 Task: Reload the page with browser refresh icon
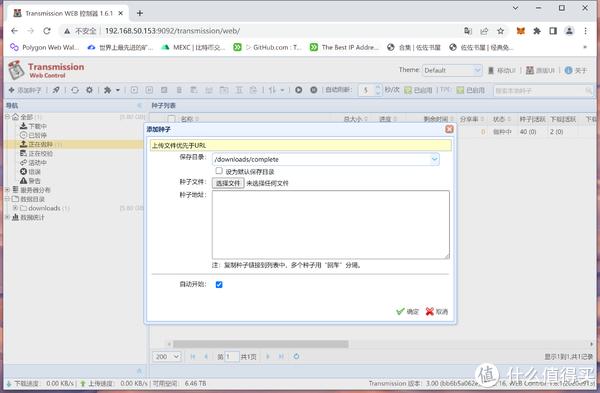point(47,31)
